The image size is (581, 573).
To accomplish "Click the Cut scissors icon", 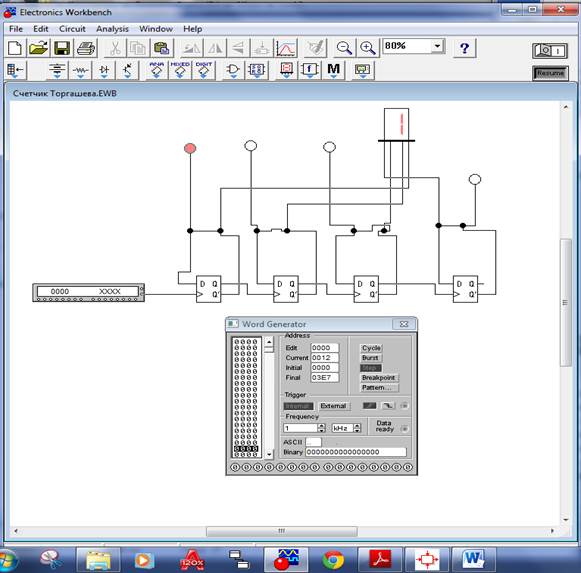I will pos(115,48).
